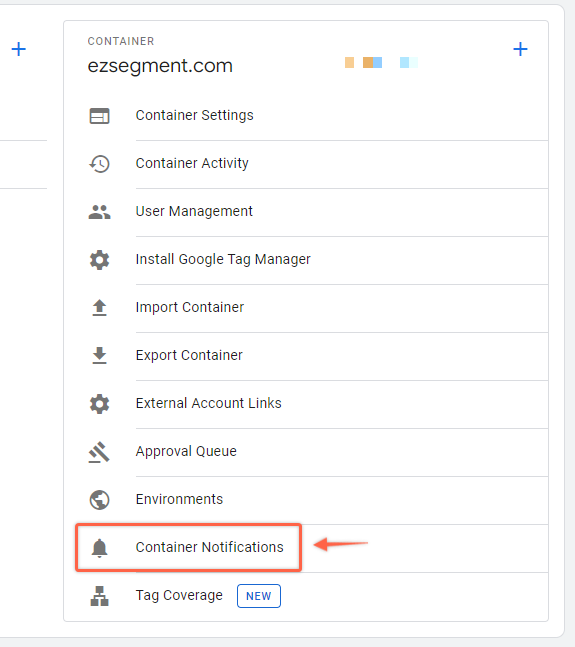Image resolution: width=575 pixels, height=647 pixels.
Task: Click the Import Container upload icon
Action: tap(99, 308)
